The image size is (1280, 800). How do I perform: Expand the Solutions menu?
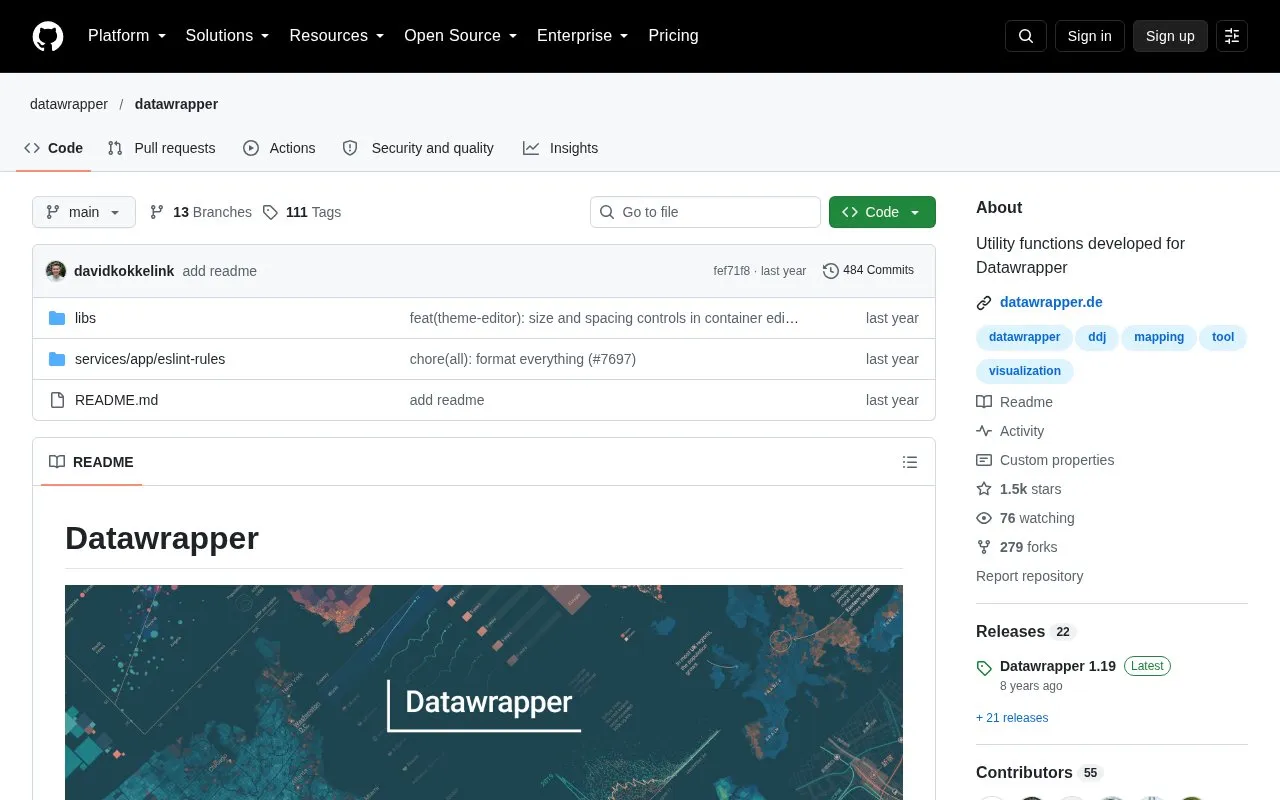click(x=228, y=36)
